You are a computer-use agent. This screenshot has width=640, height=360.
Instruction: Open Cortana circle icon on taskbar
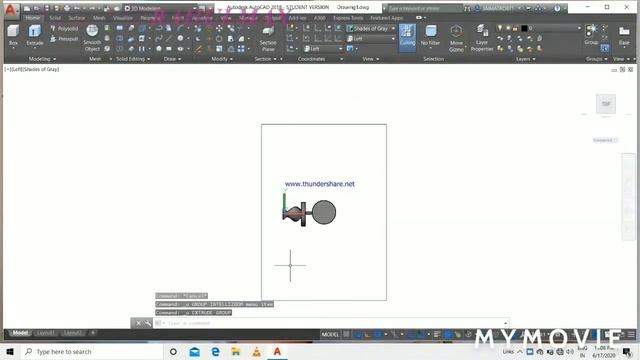[173, 351]
